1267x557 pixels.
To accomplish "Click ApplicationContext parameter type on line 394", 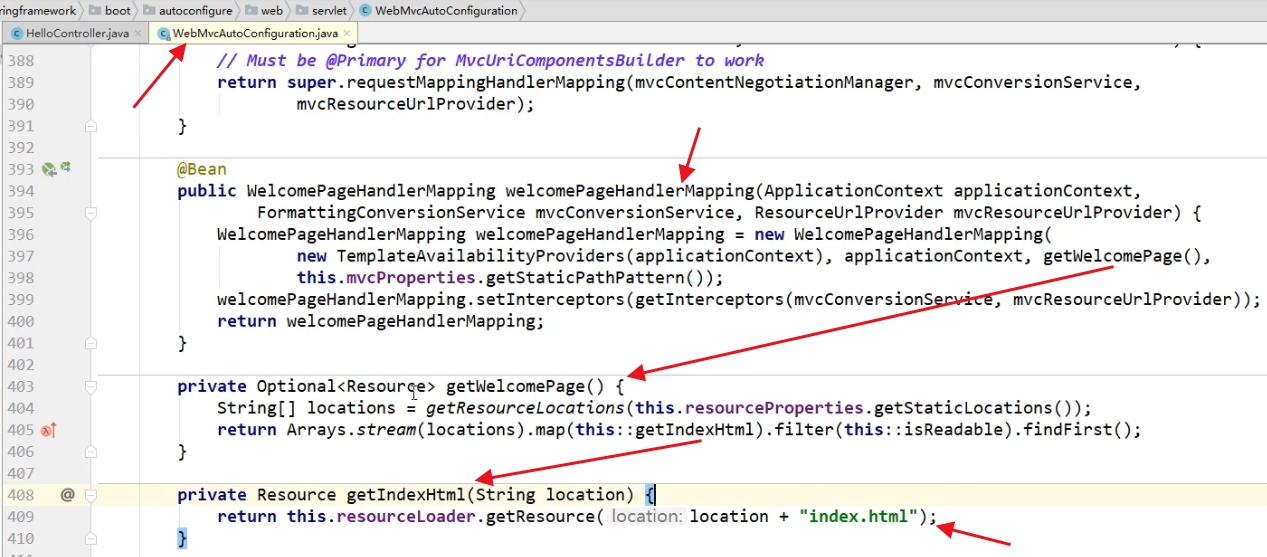I will point(853,191).
